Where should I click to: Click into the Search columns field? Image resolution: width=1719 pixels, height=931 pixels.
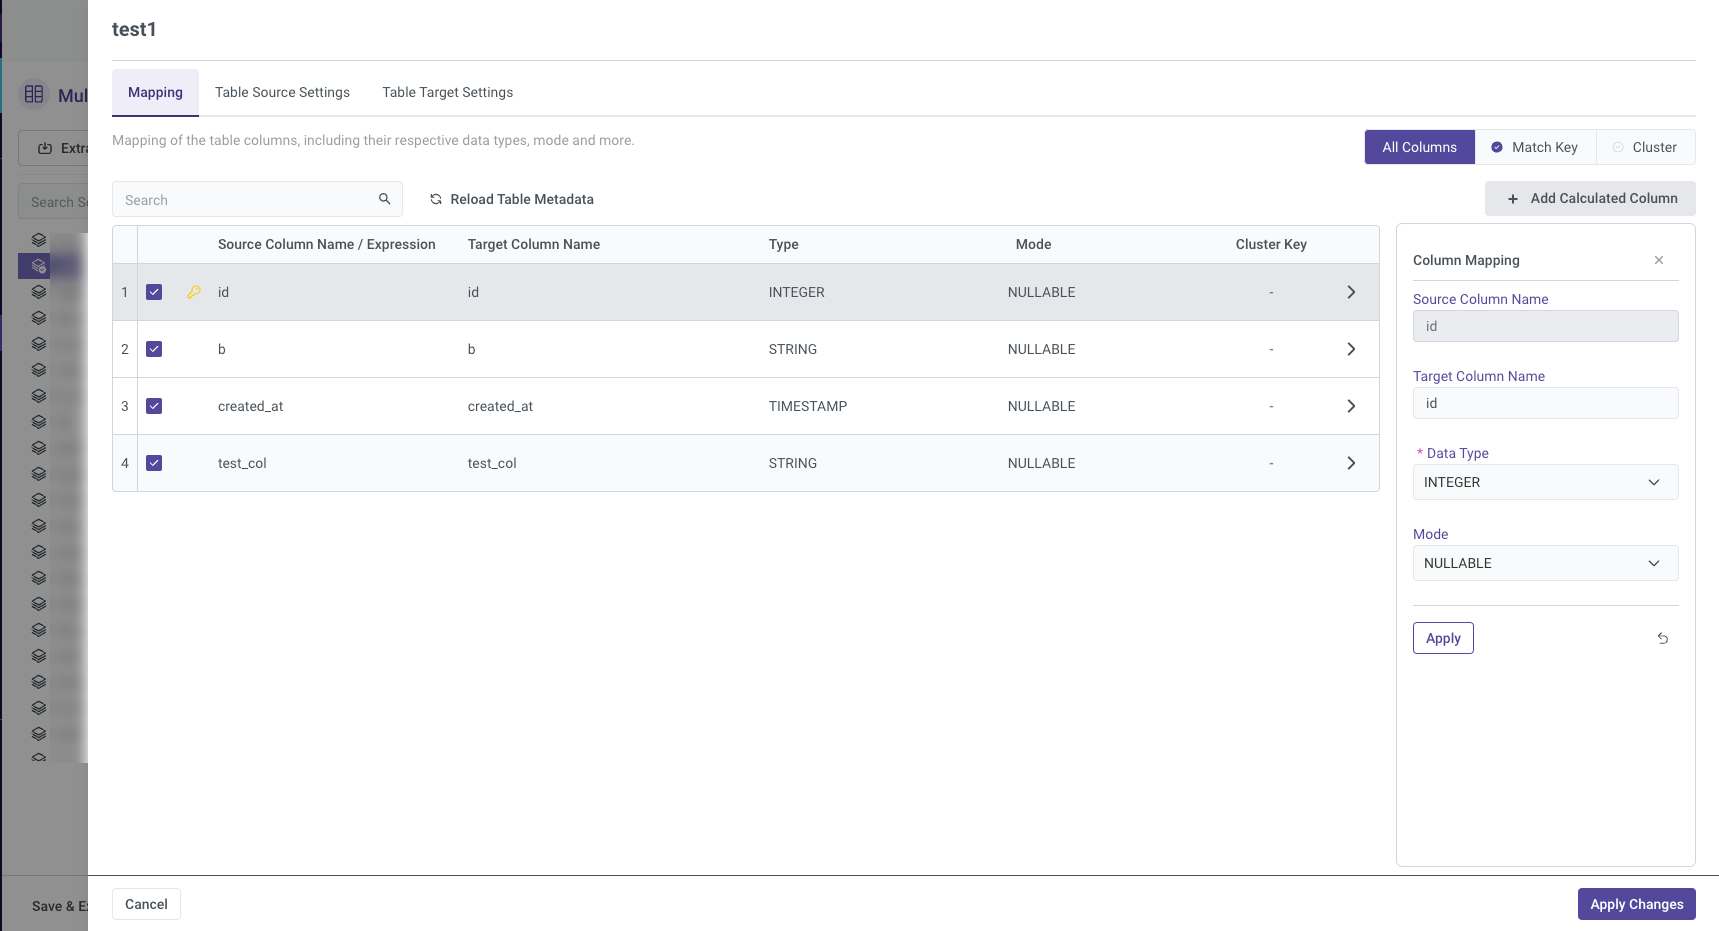pyautogui.click(x=257, y=199)
